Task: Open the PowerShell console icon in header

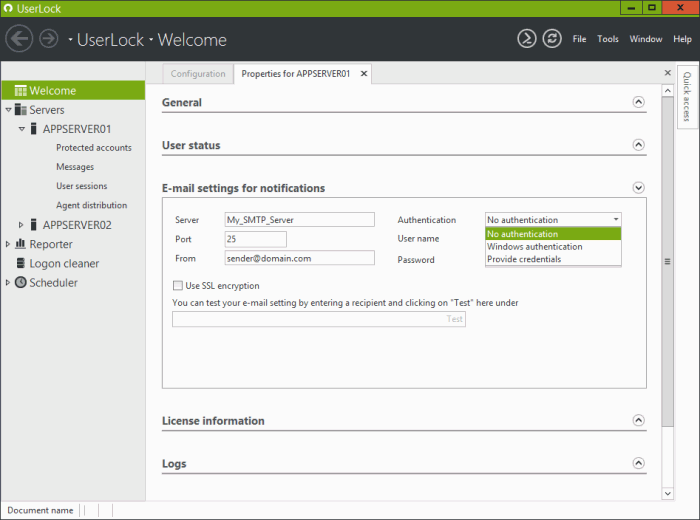Action: click(527, 39)
